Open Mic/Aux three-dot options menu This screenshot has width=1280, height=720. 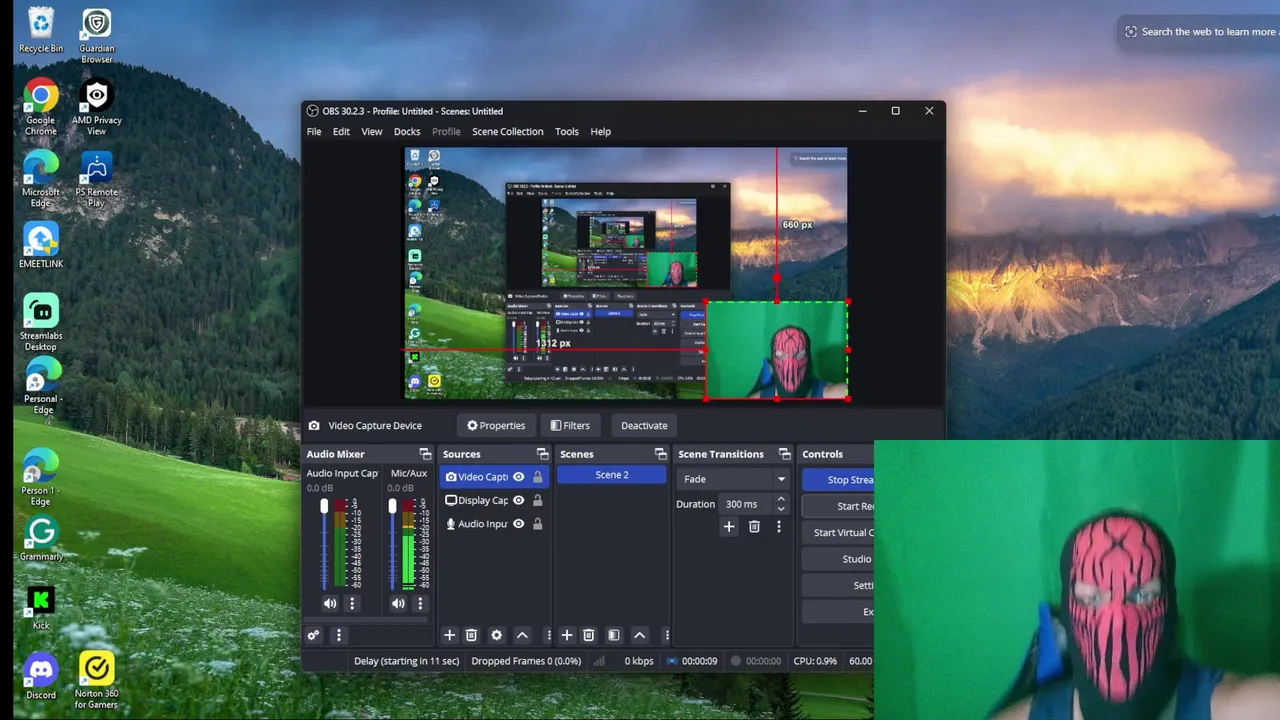click(x=420, y=603)
